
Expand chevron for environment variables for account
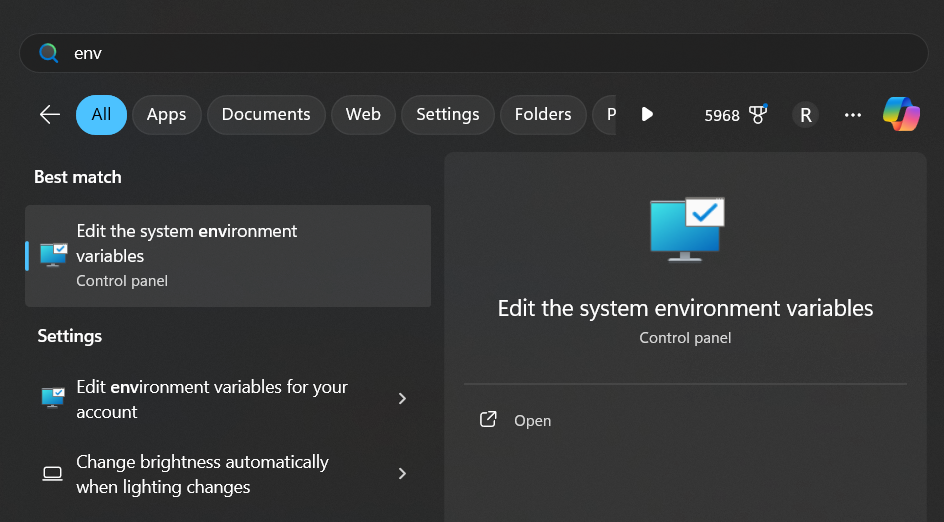pos(402,399)
